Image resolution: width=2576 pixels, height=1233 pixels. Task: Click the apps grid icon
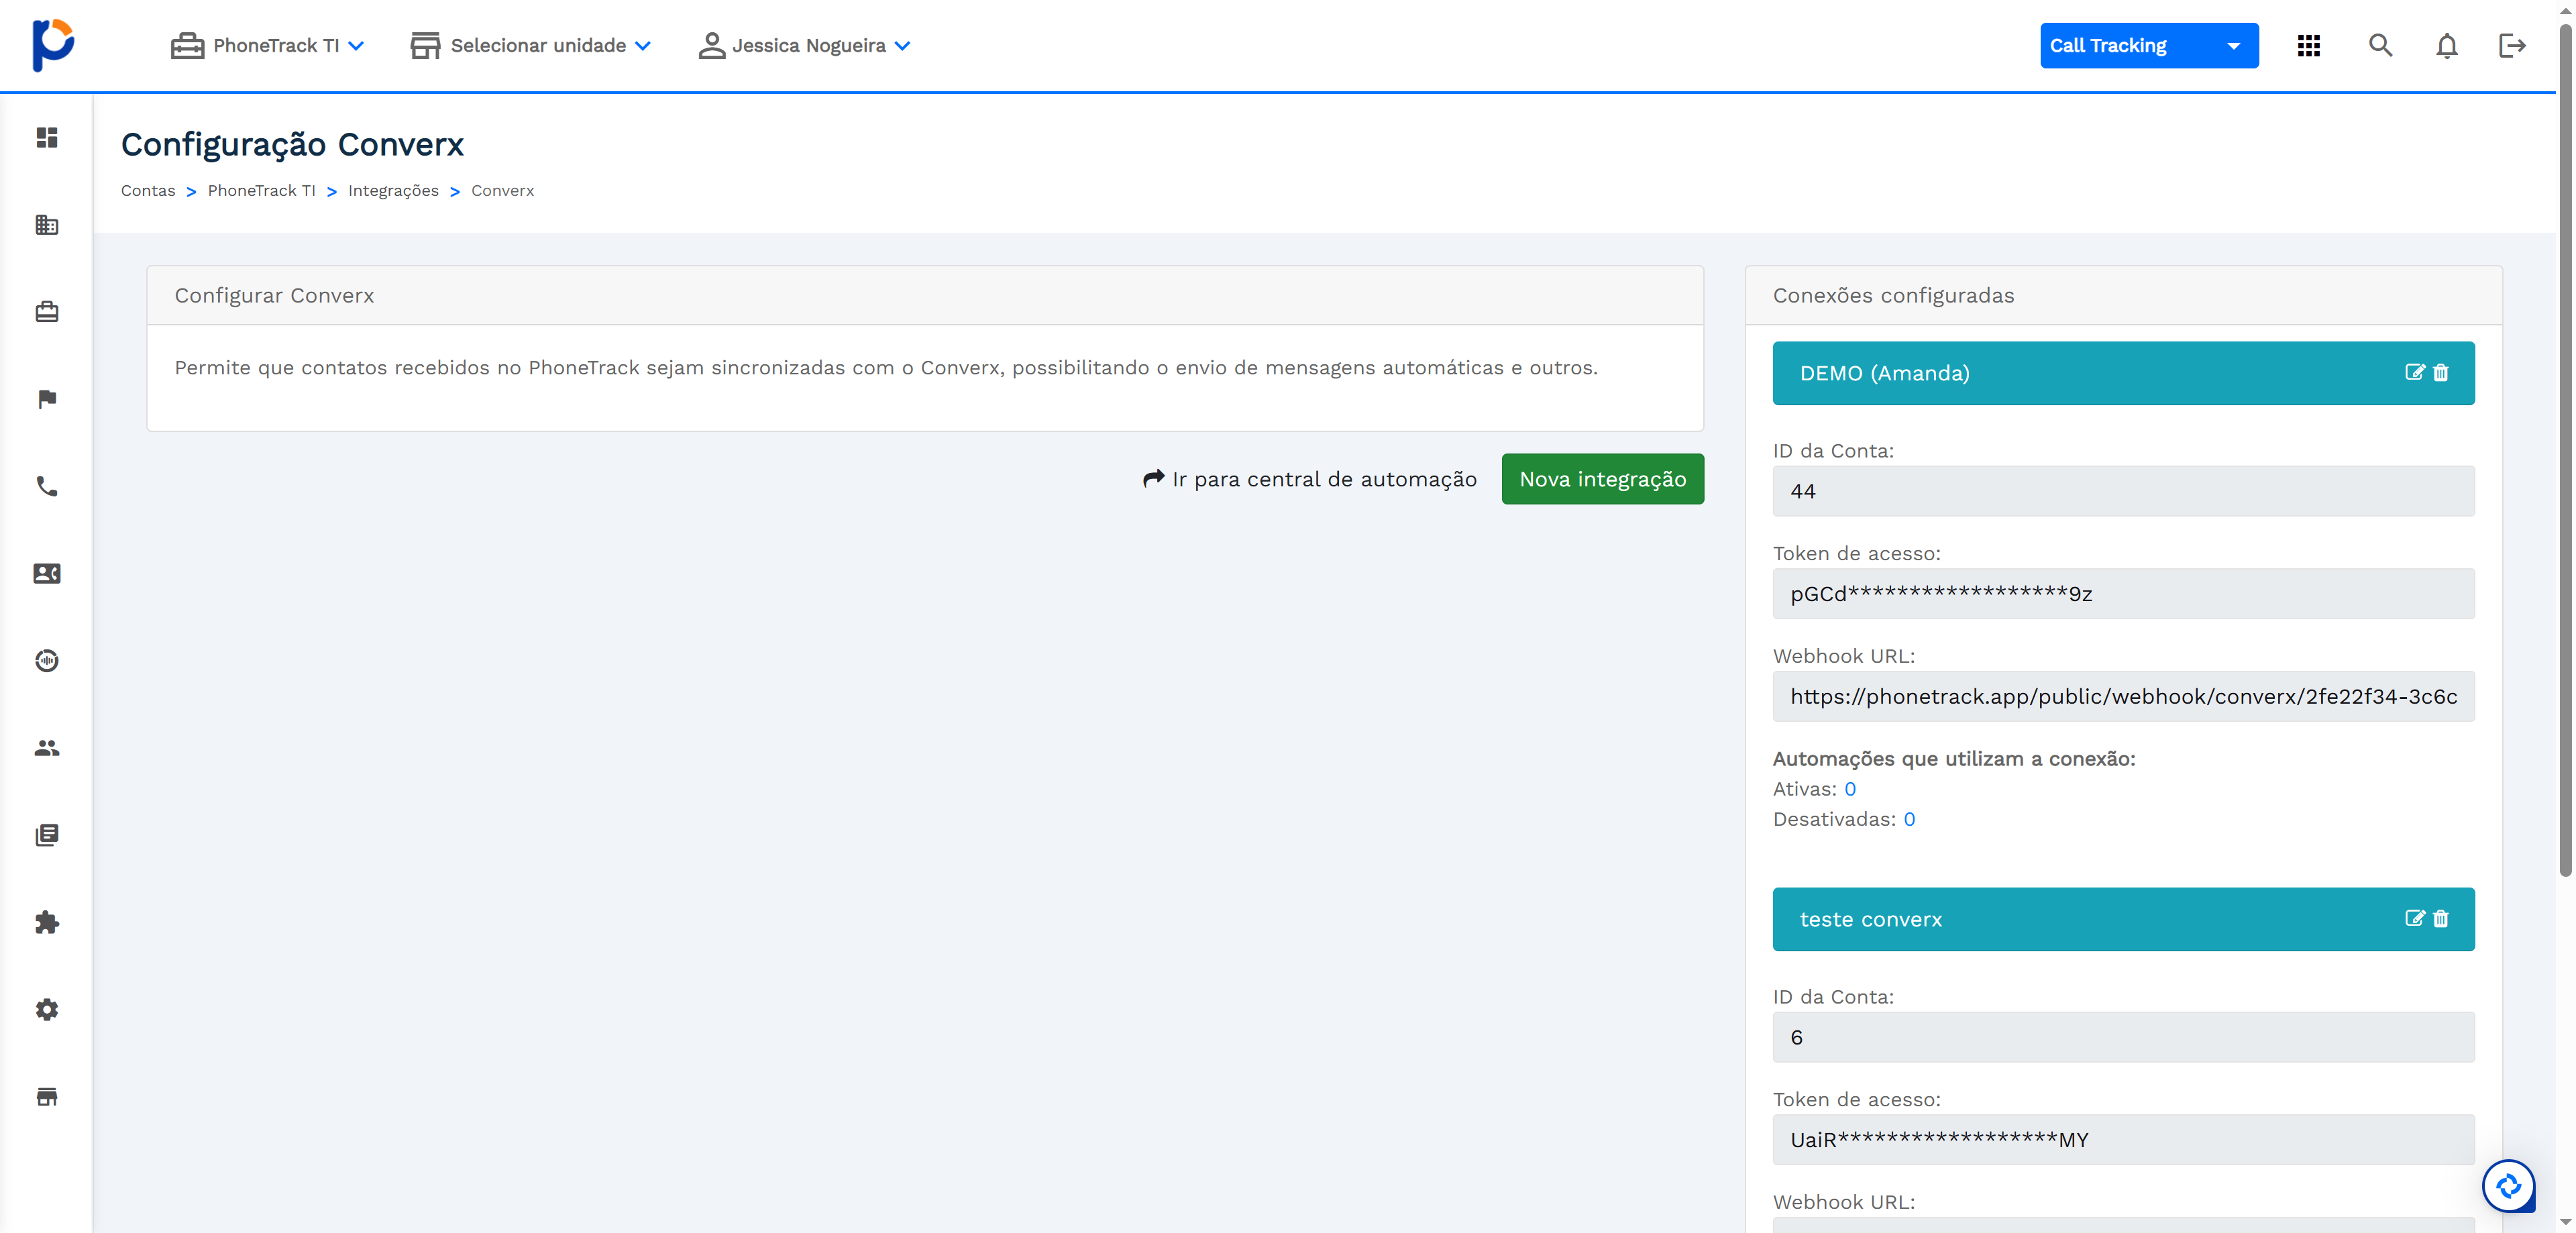pyautogui.click(x=2308, y=46)
